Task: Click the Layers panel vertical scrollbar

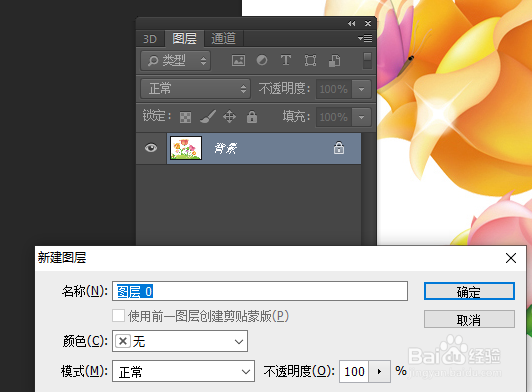Action: (368, 189)
